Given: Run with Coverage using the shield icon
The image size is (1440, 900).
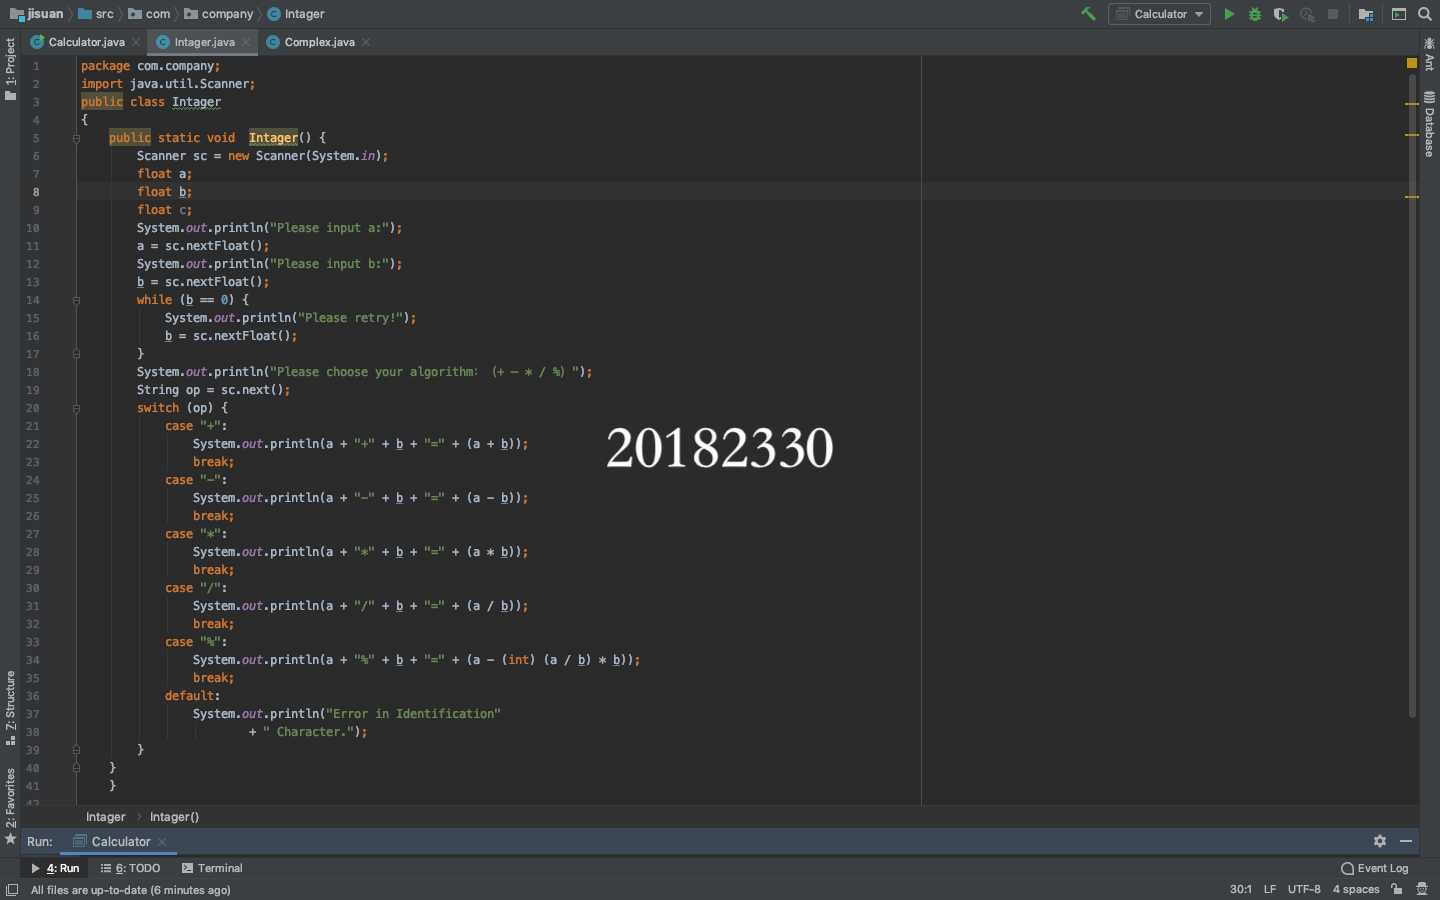Looking at the screenshot, I should (1281, 14).
